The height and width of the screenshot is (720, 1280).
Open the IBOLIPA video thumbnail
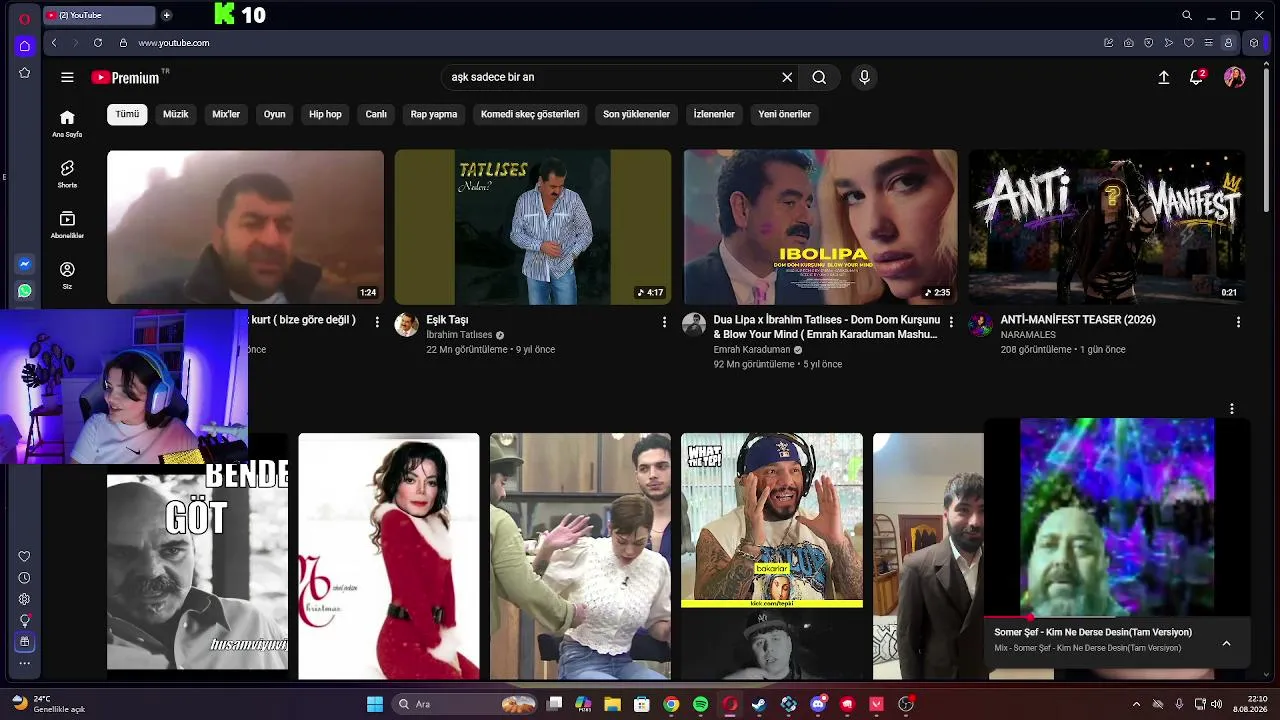pyautogui.click(x=820, y=227)
